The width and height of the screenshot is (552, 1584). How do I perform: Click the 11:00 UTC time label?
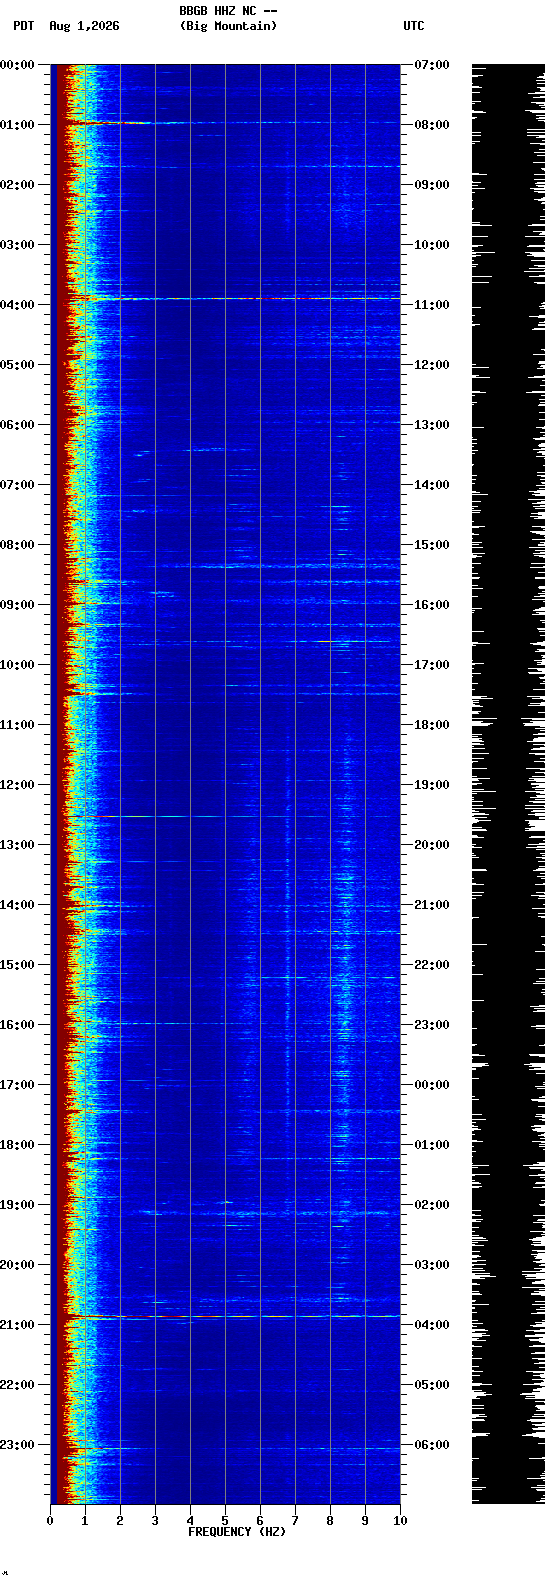click(432, 305)
